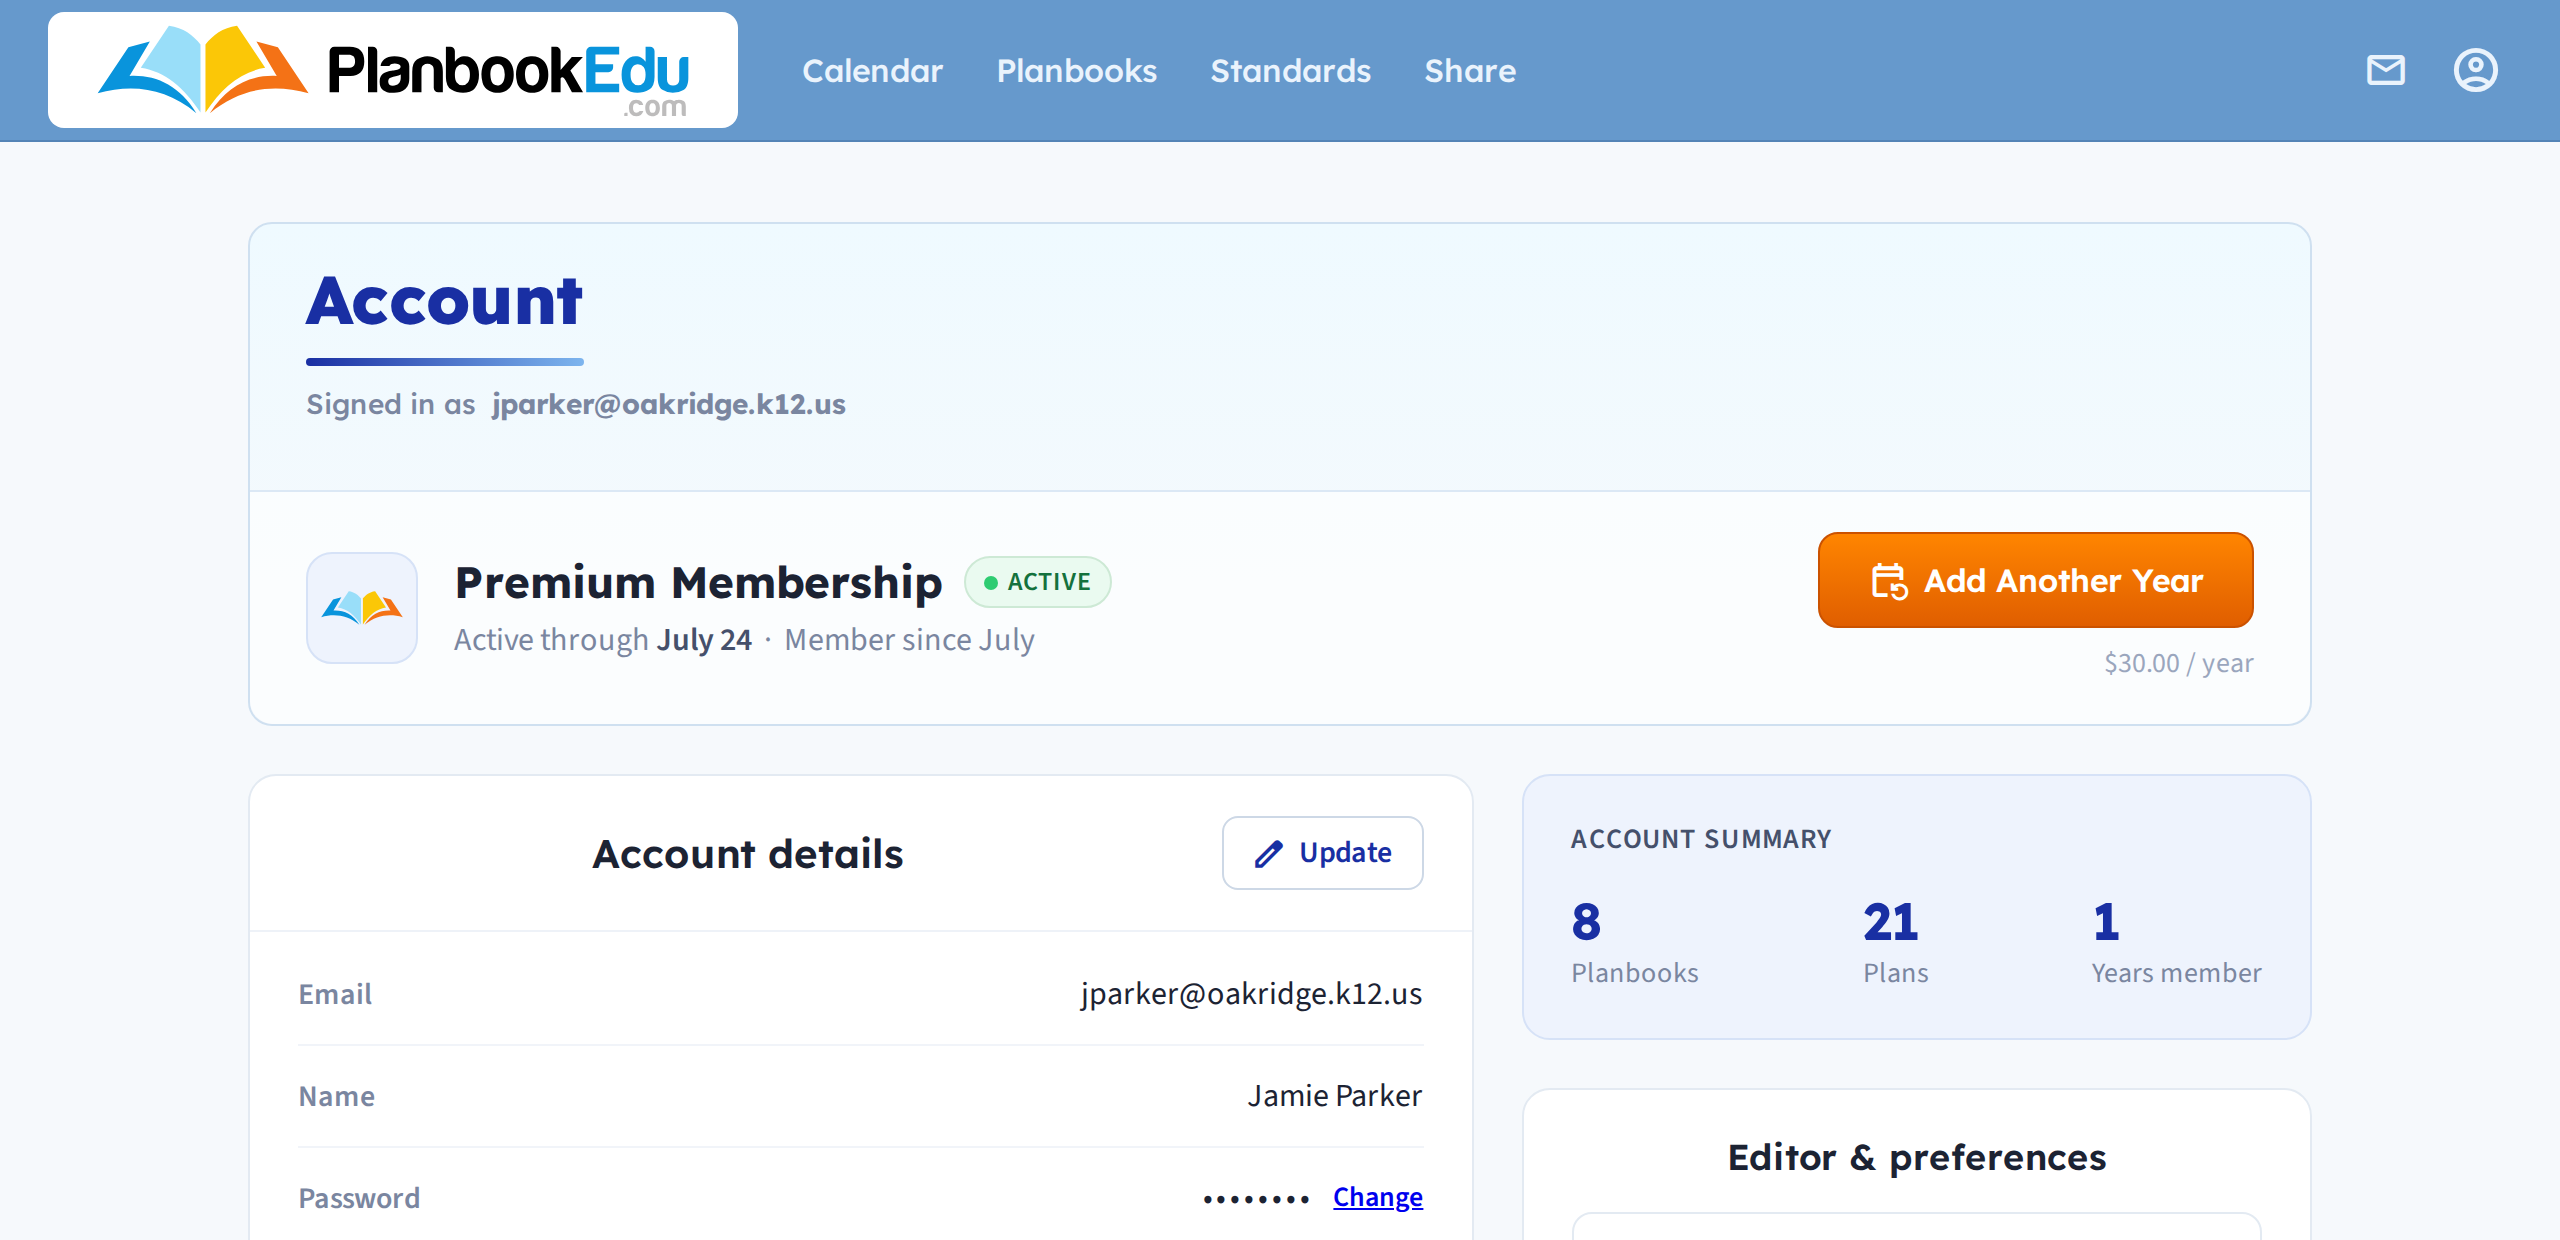Click the masked password dots
Image resolution: width=2560 pixels, height=1240 pixels.
(1257, 1199)
